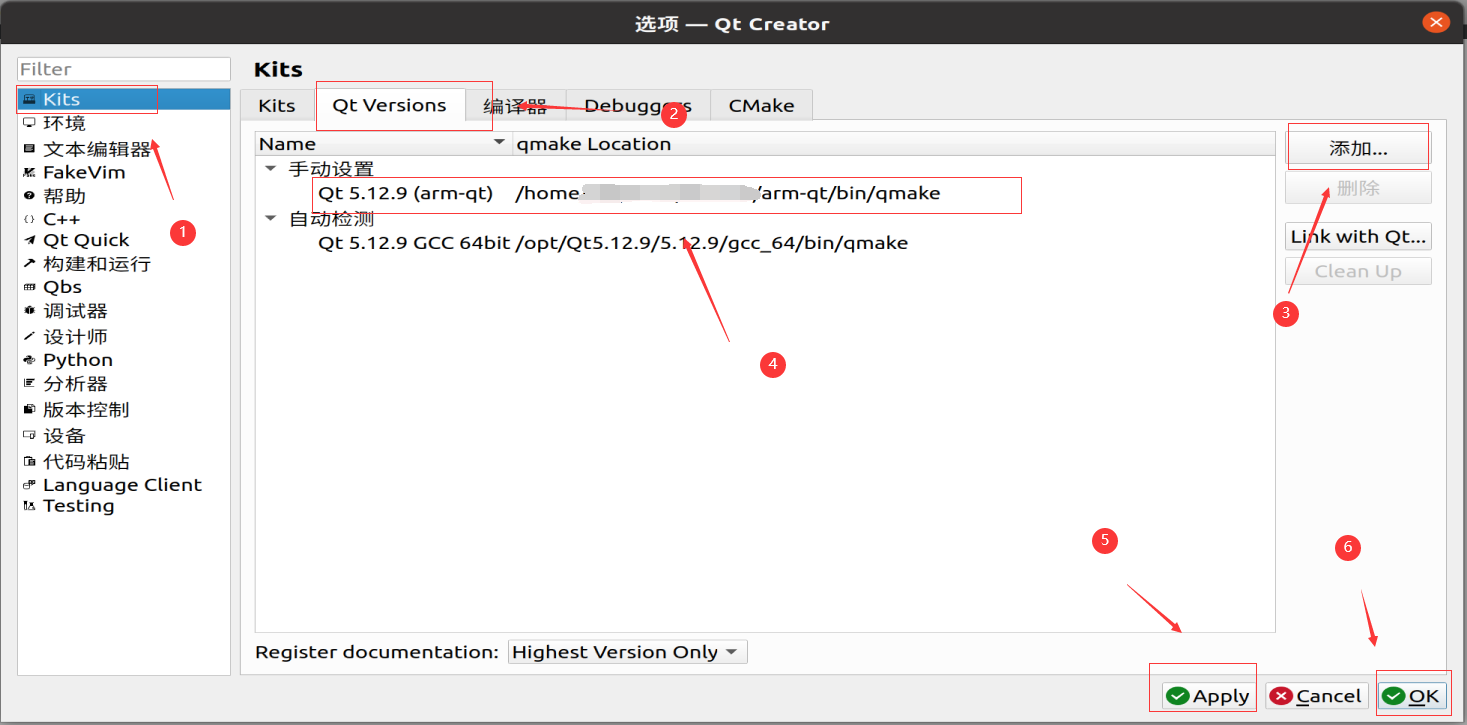1467x725 pixels.
Task: Select the Qt 5.12.9 (arm-qt) row
Action: click(765, 193)
